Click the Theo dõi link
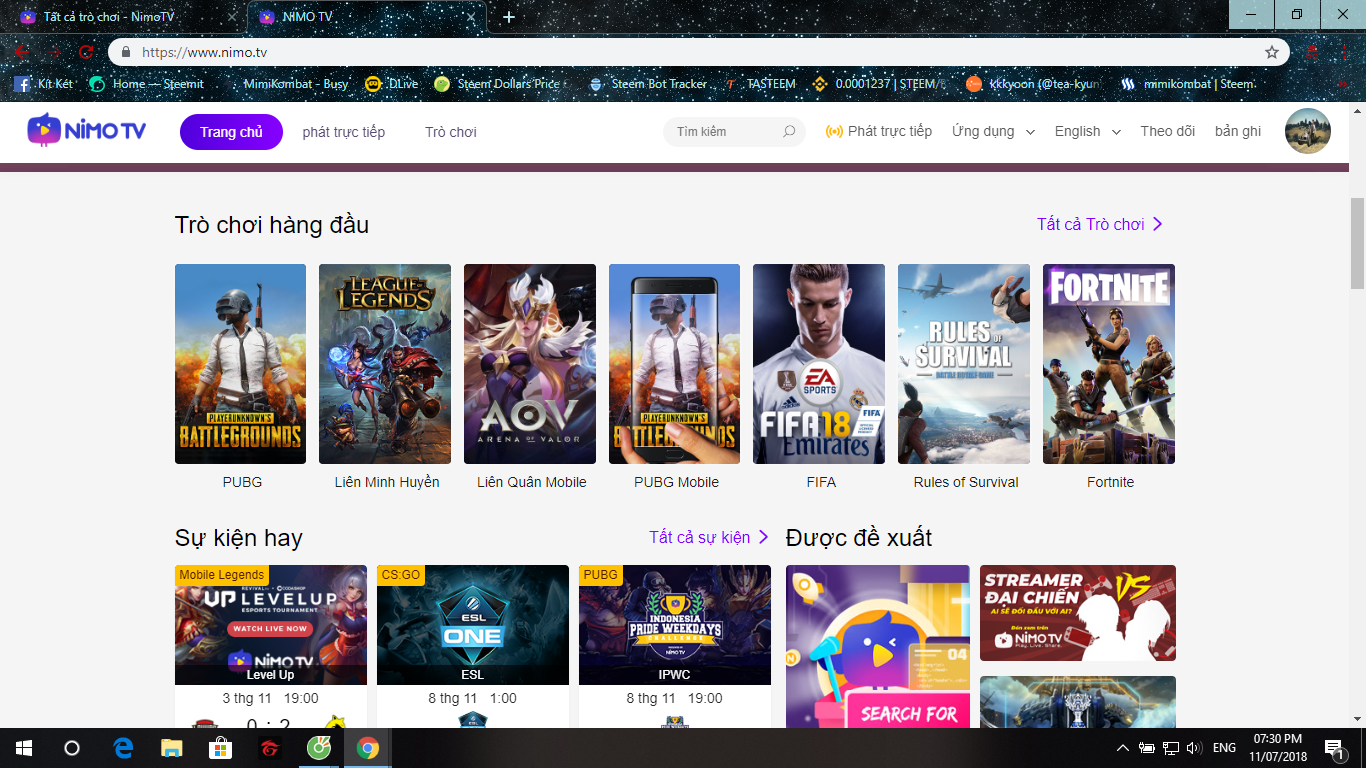 (x=1167, y=131)
